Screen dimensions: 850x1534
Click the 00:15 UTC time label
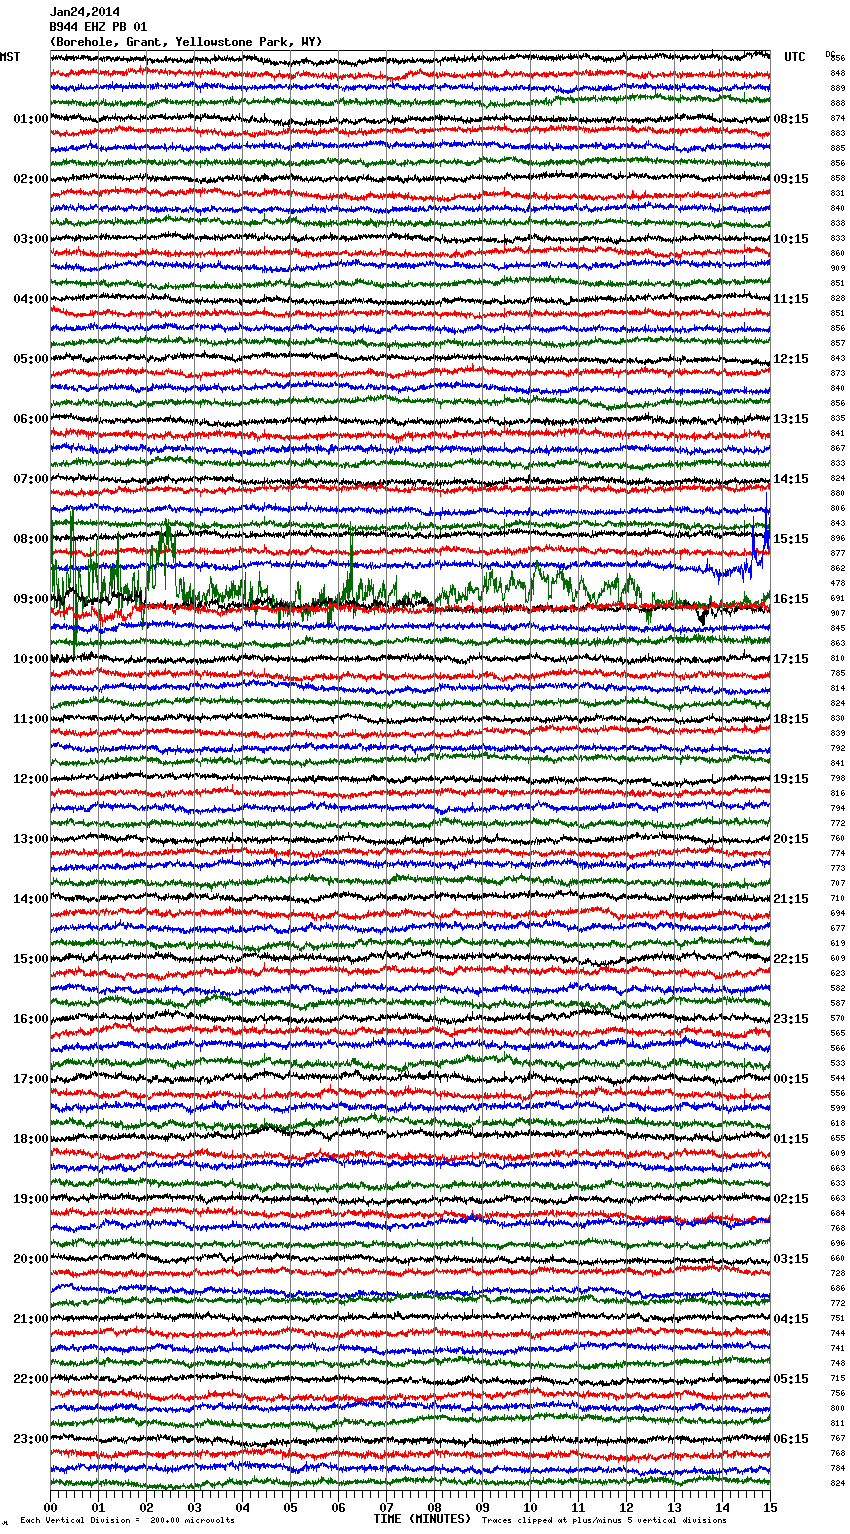791,1079
